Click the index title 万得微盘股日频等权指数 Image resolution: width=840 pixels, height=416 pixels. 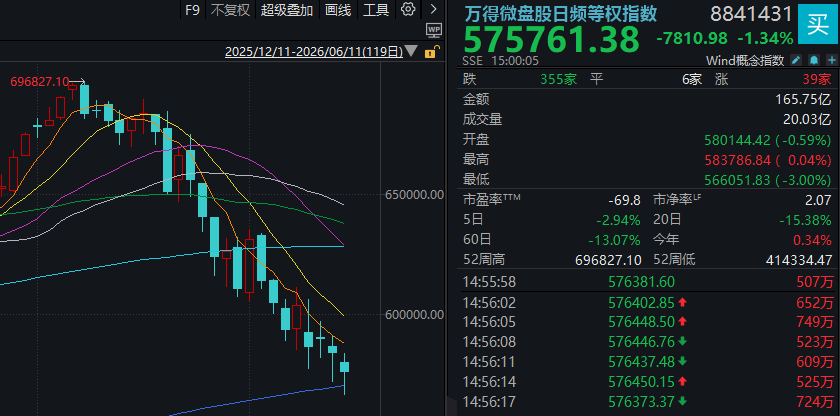[x=560, y=13]
